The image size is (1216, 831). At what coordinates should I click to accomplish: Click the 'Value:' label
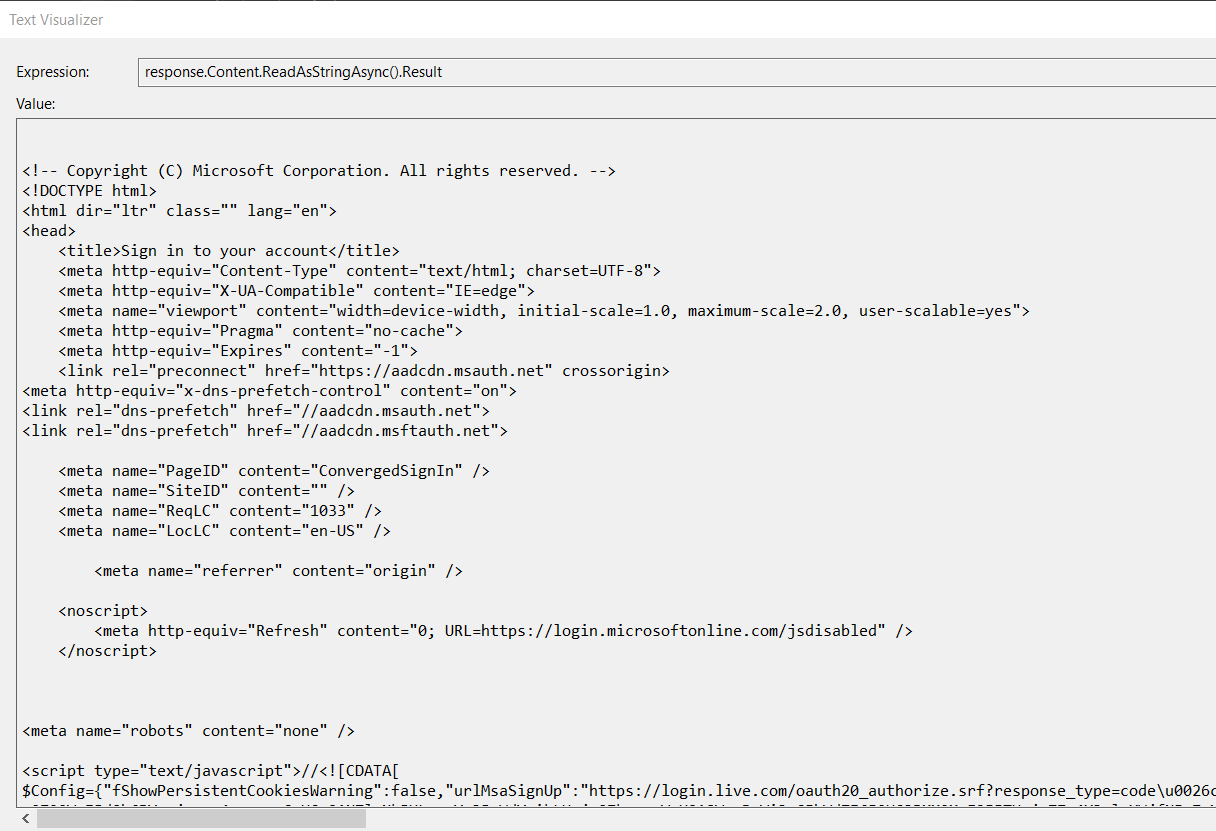[36, 103]
